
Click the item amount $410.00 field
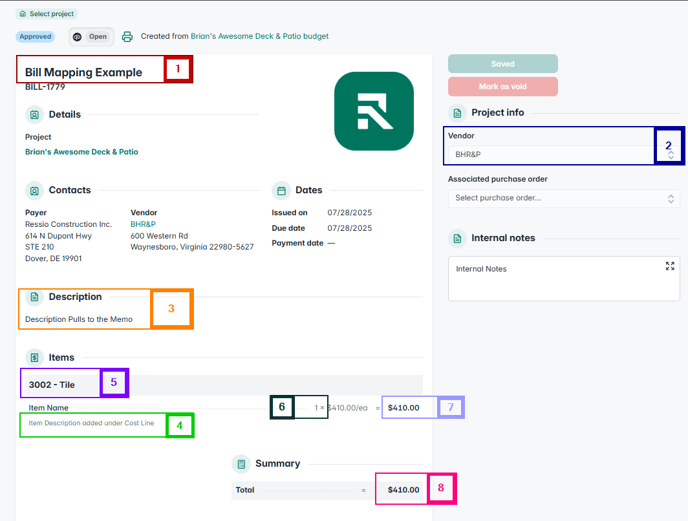point(403,408)
